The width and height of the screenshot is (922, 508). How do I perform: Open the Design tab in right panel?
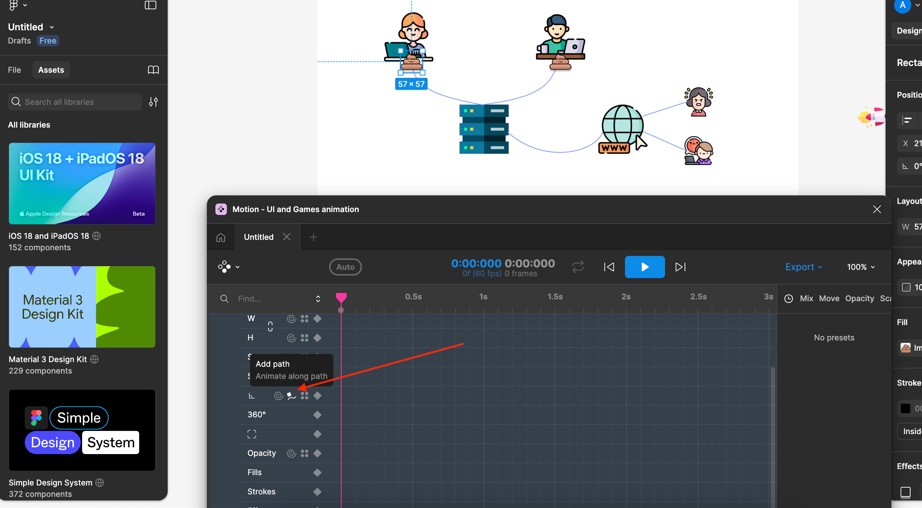[908, 31]
